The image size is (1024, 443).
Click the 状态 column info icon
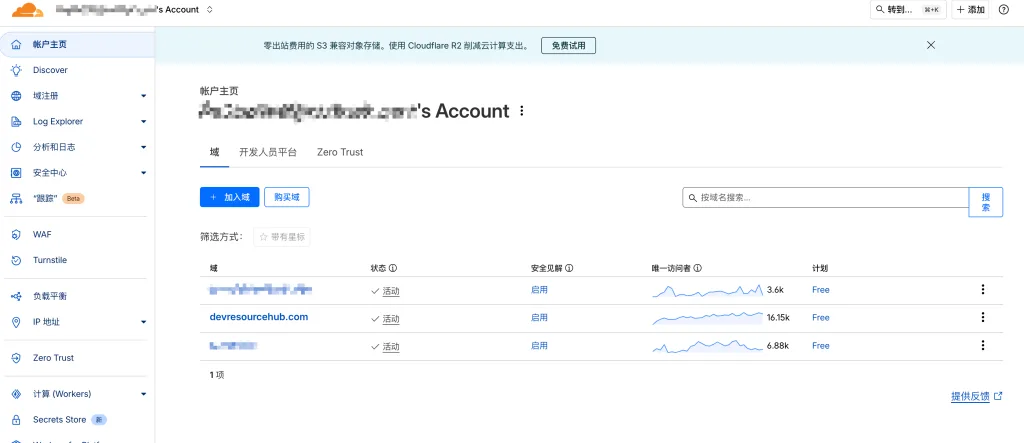[394, 269]
